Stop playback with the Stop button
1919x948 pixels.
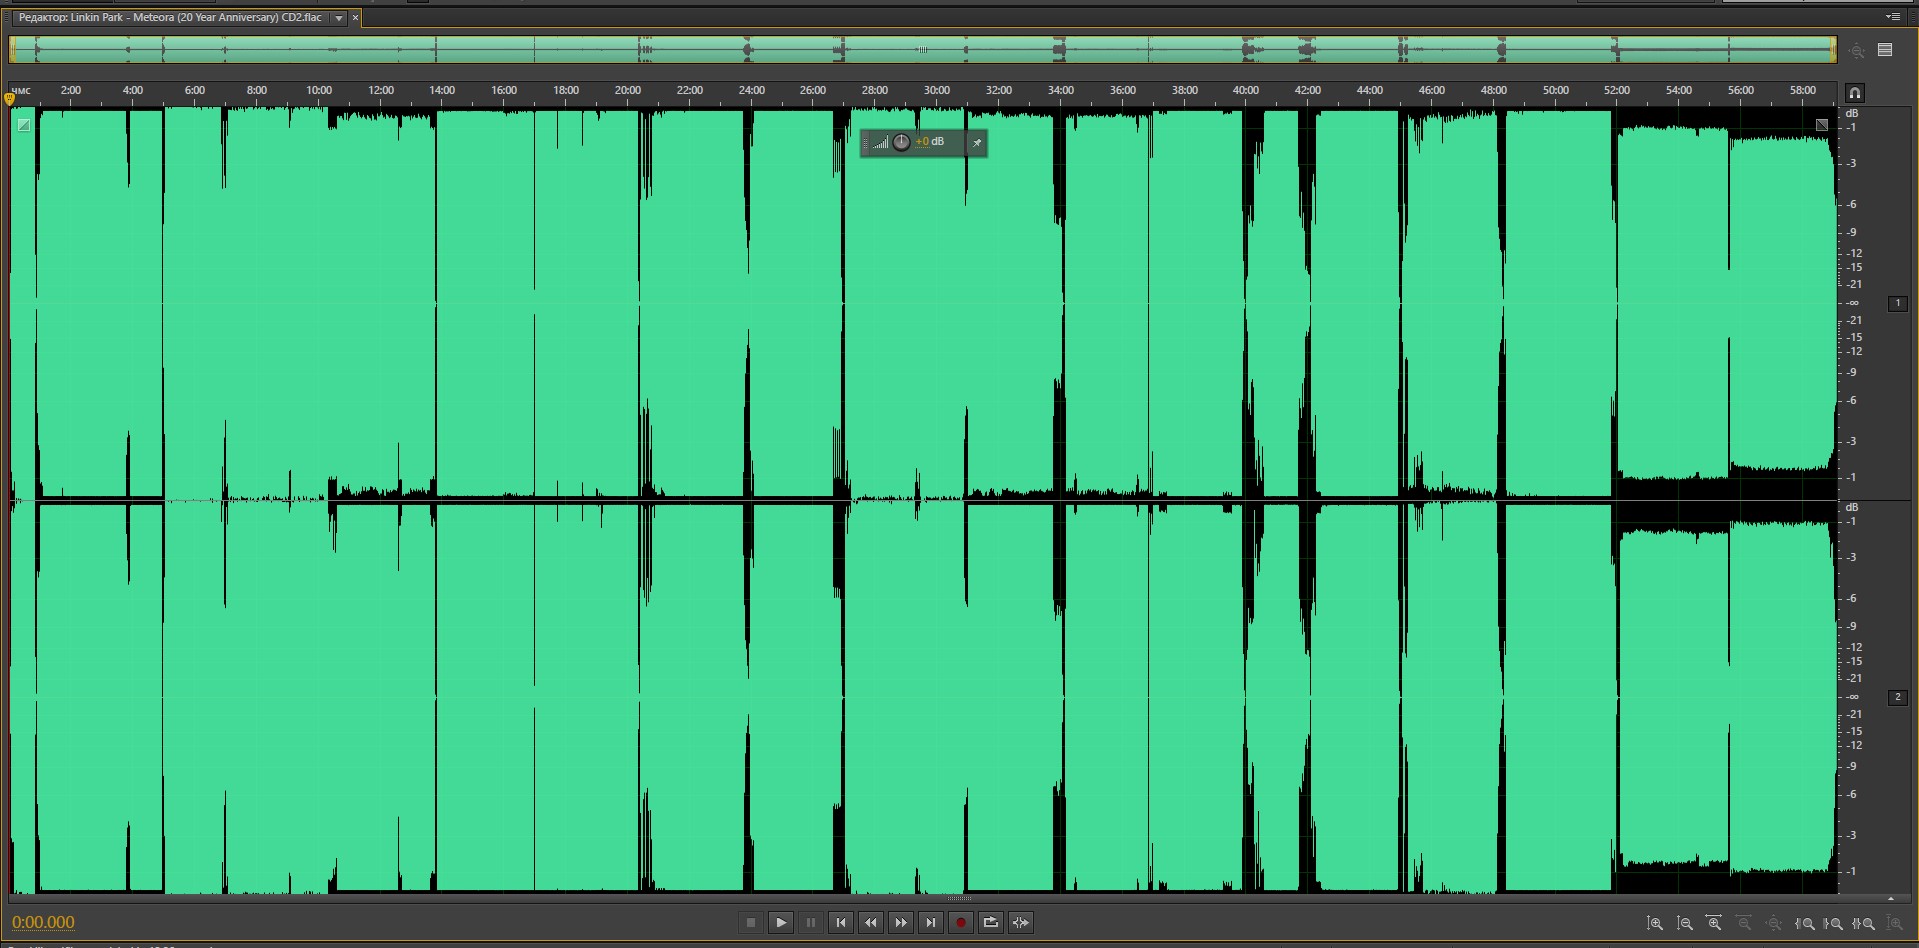pos(751,923)
